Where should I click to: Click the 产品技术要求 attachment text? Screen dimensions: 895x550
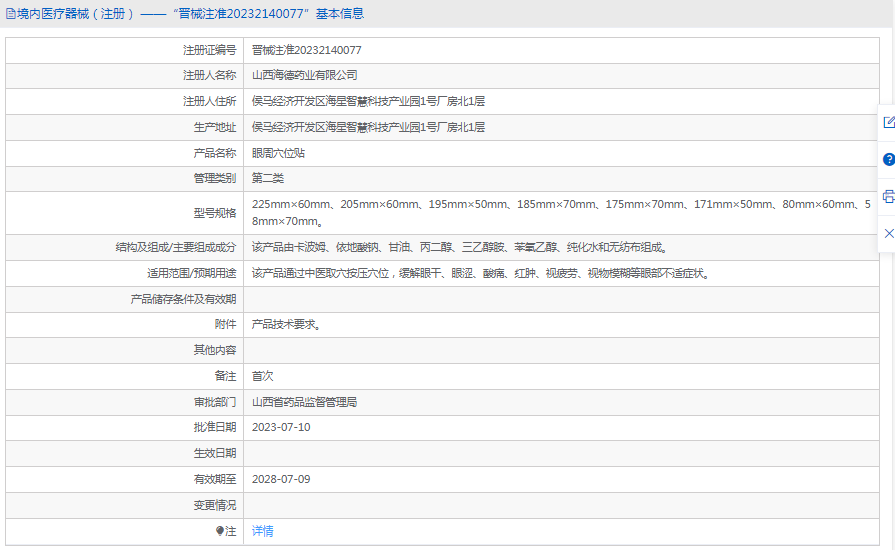click(x=286, y=324)
